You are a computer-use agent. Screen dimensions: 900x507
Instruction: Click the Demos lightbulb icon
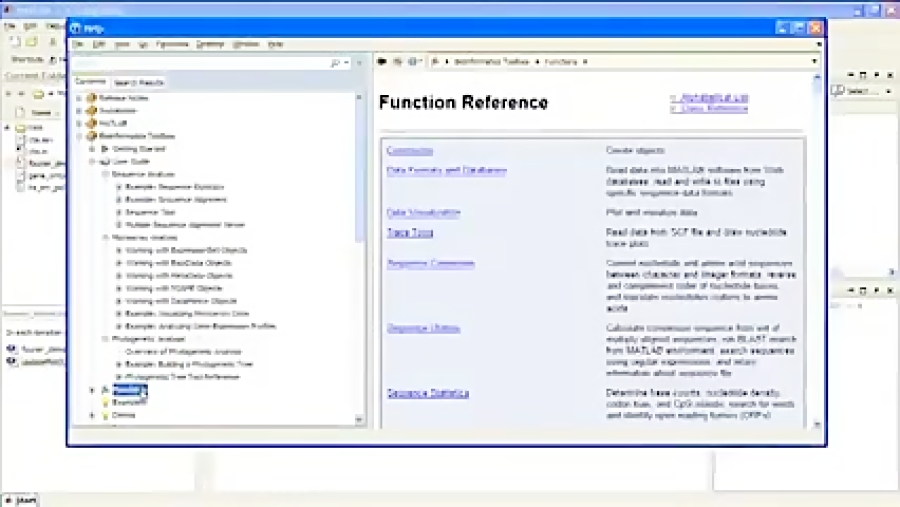[x=105, y=415]
